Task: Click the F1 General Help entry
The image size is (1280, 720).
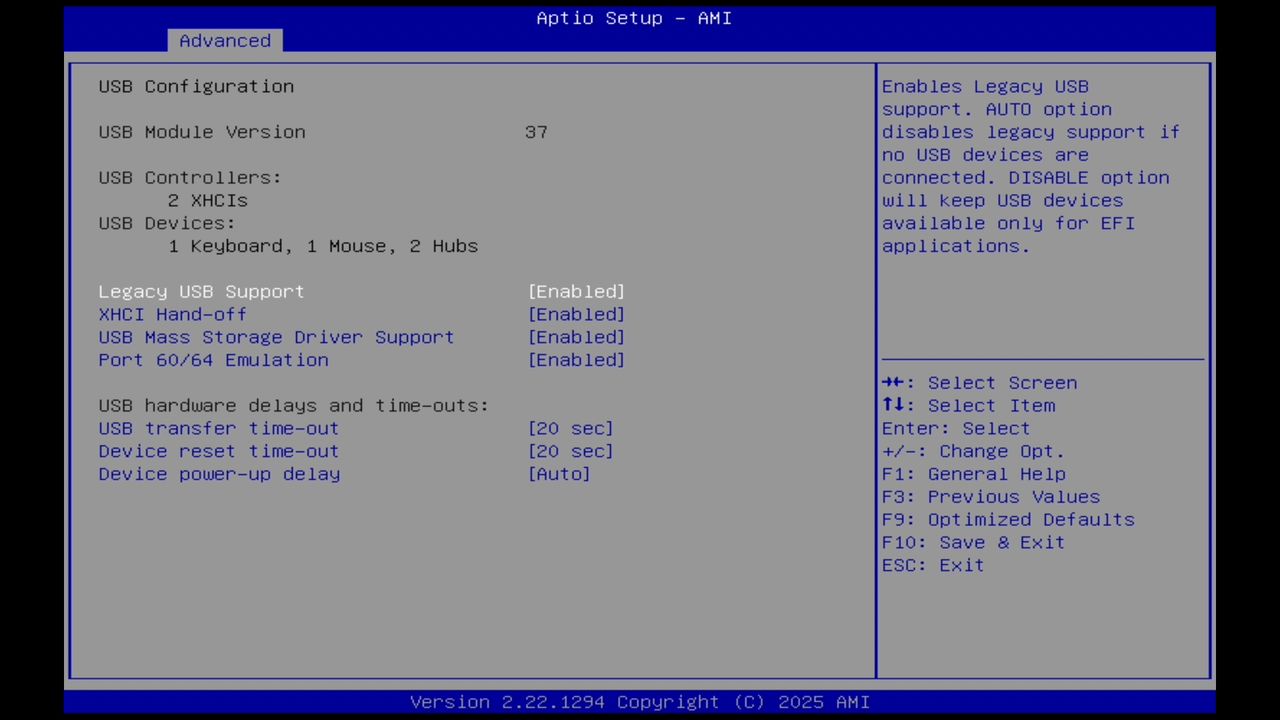Action: coord(964,474)
